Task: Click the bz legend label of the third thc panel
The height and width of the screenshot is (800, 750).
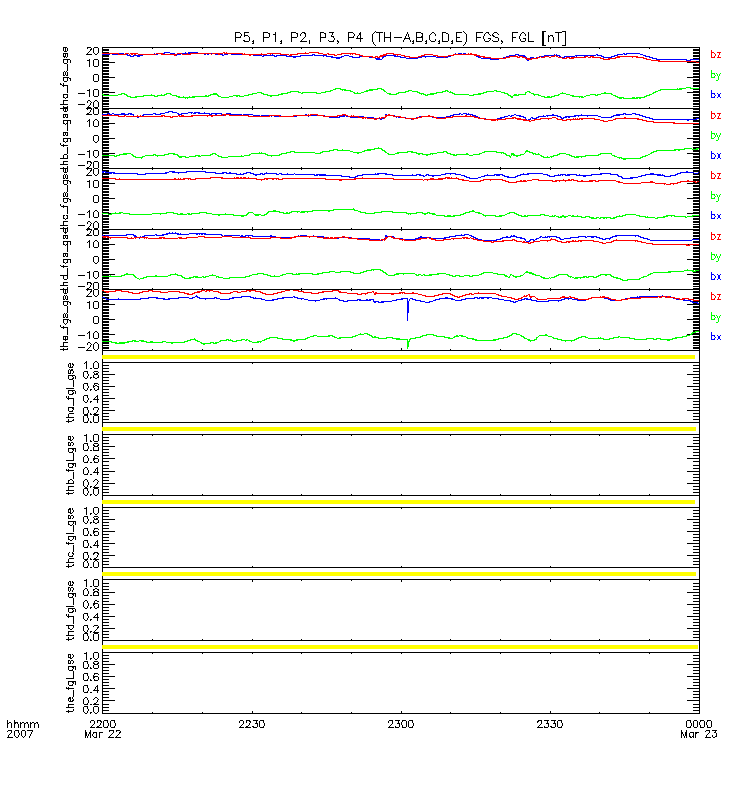Action: pyautogui.click(x=715, y=176)
